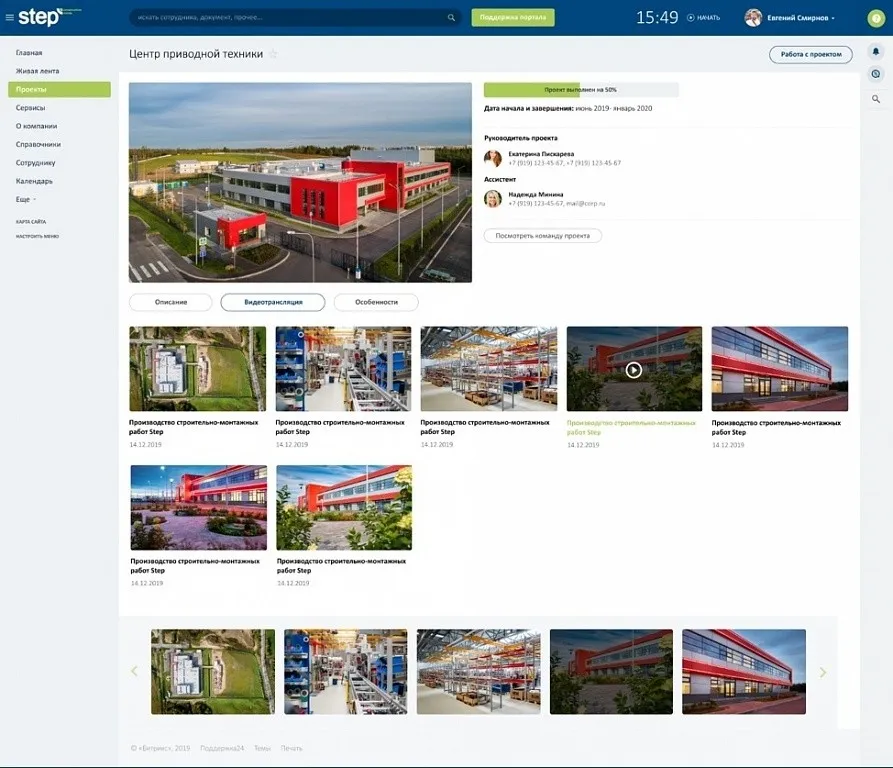Open the Работа с проектом dropdown button
Screen dimensions: 893x768
point(810,55)
